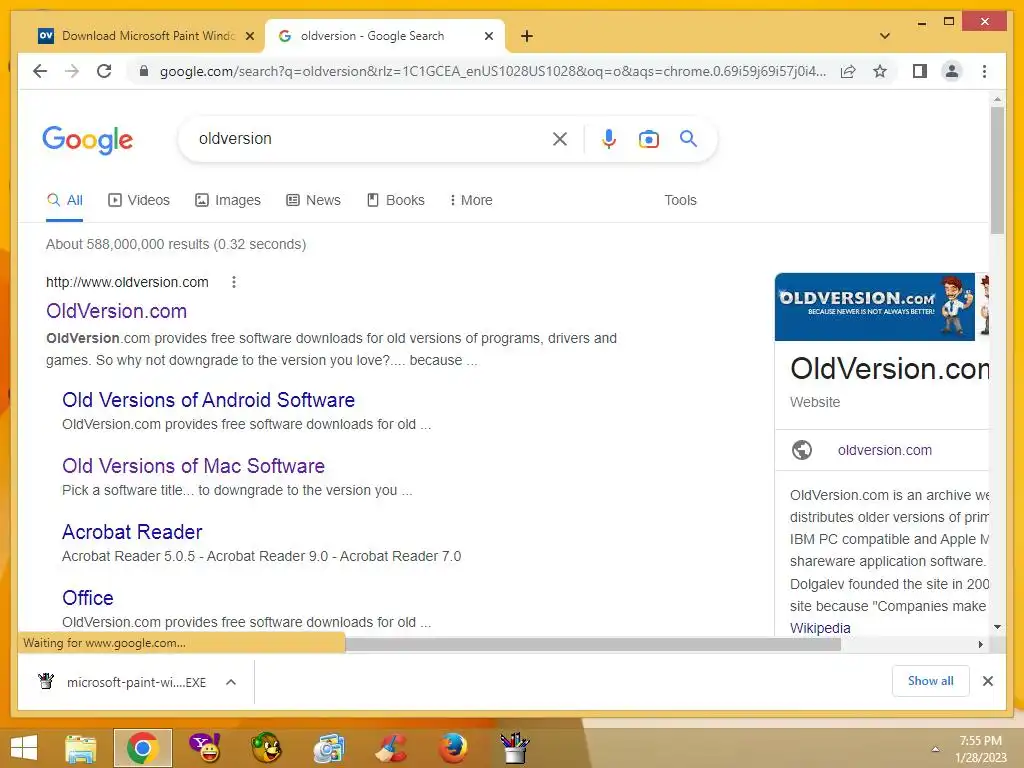Open the OldVersion.com result link
This screenshot has height=768, width=1024.
116,311
